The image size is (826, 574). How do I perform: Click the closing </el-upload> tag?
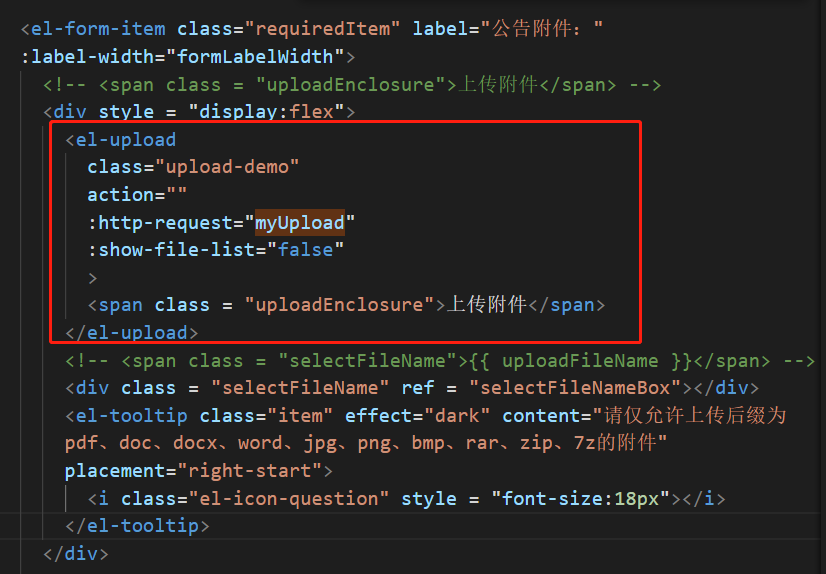tap(132, 333)
